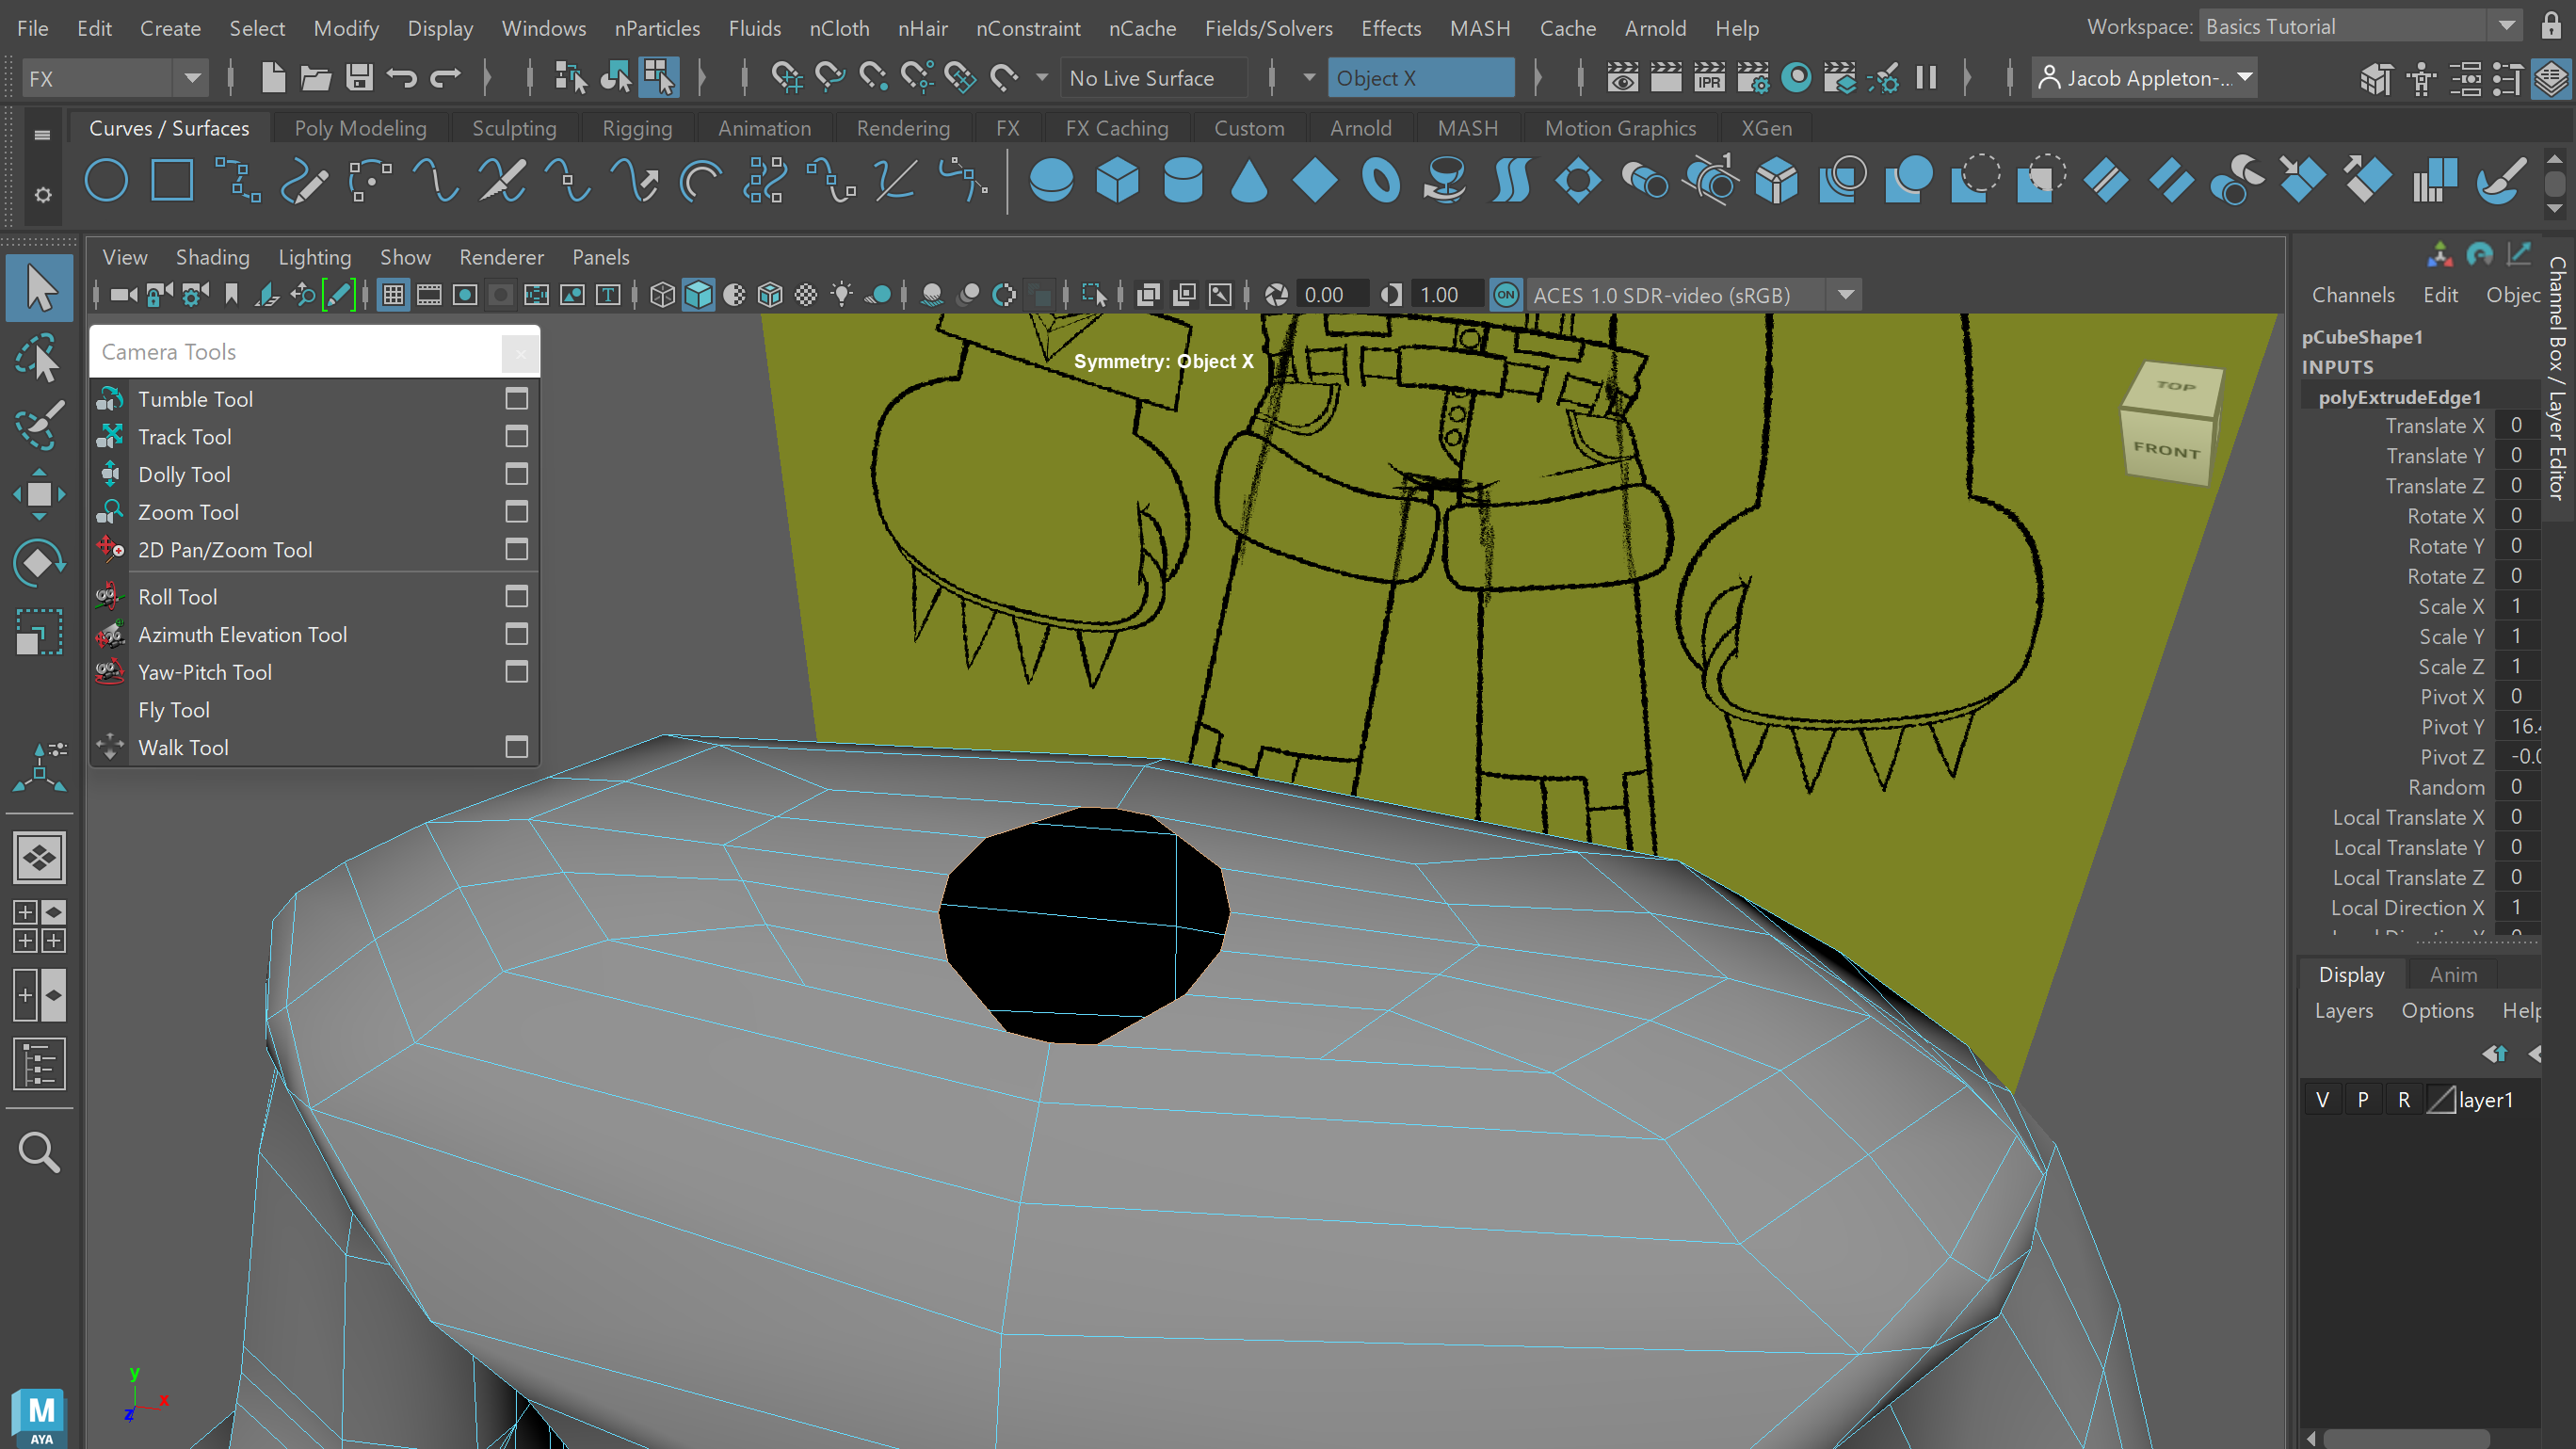Screen dimensions: 2576x1449
Task: Click Dolly Tool in Camera Tools
Action: pyautogui.click(x=184, y=475)
